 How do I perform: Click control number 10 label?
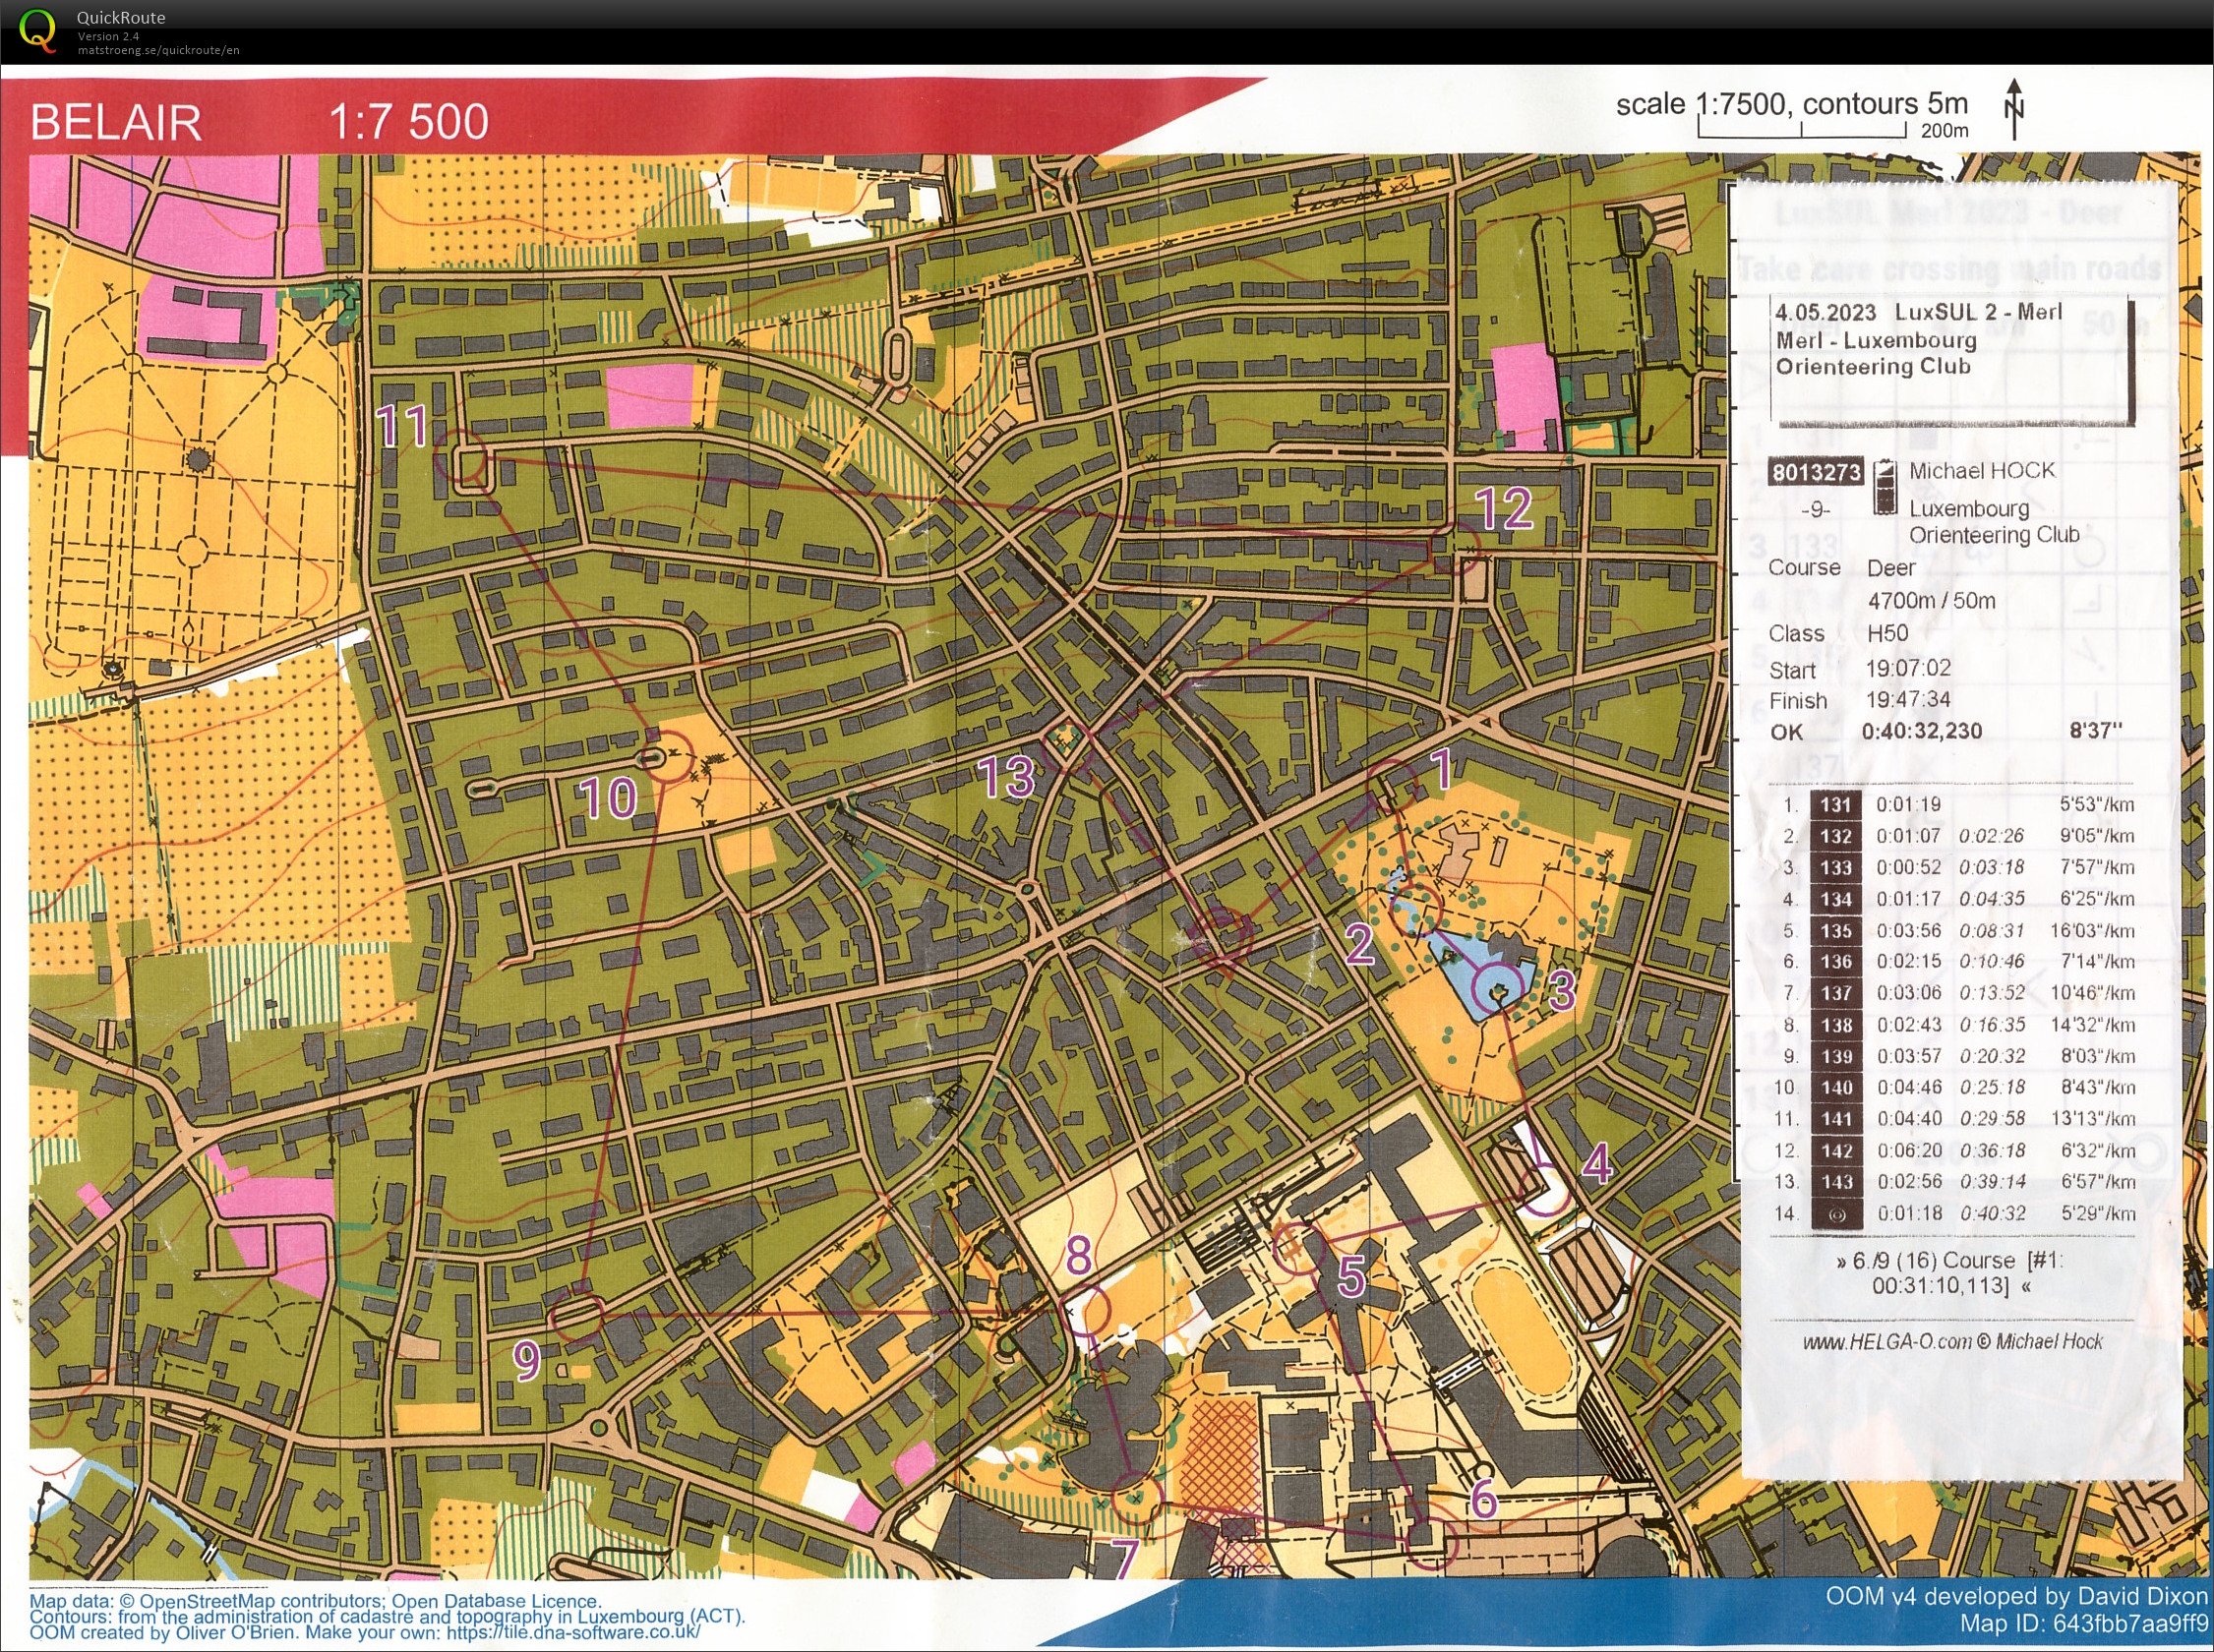tap(608, 798)
